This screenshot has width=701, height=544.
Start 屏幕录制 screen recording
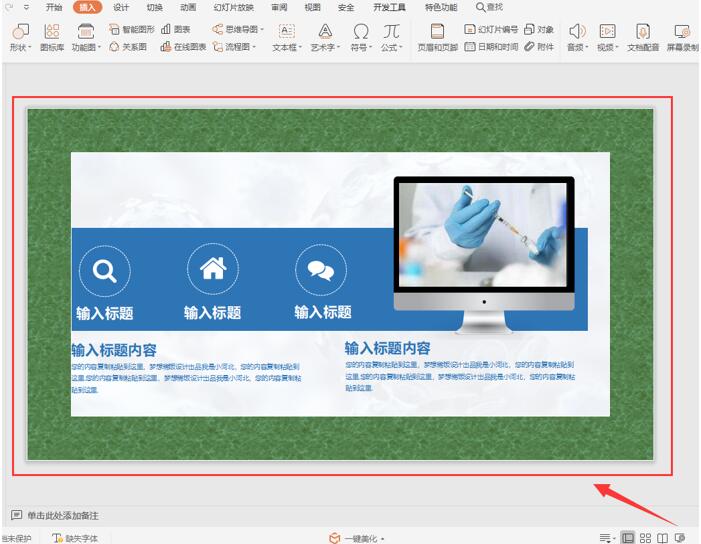[682, 38]
